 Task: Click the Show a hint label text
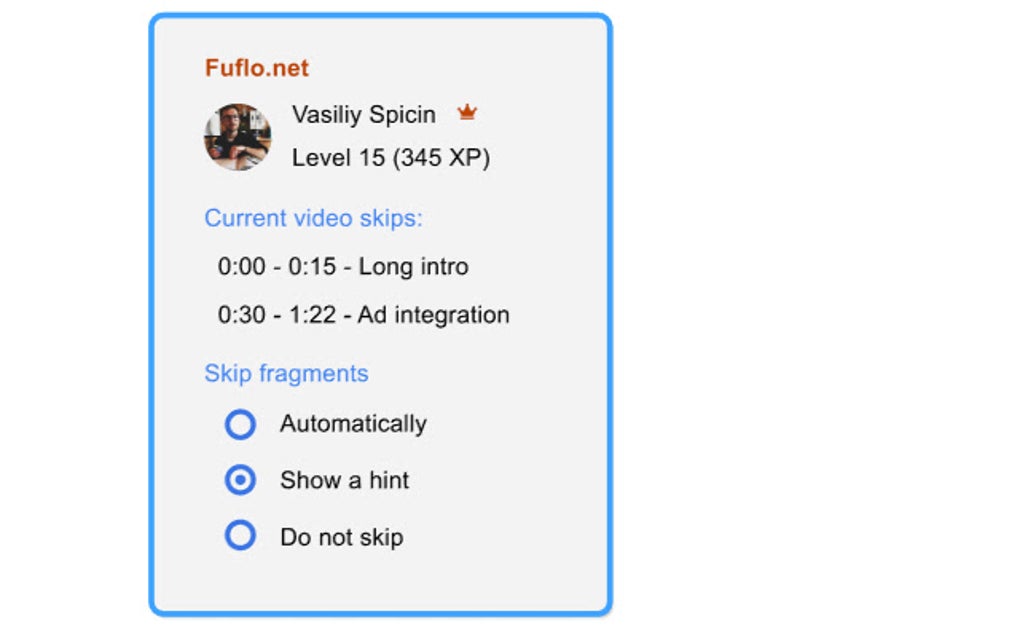344,480
